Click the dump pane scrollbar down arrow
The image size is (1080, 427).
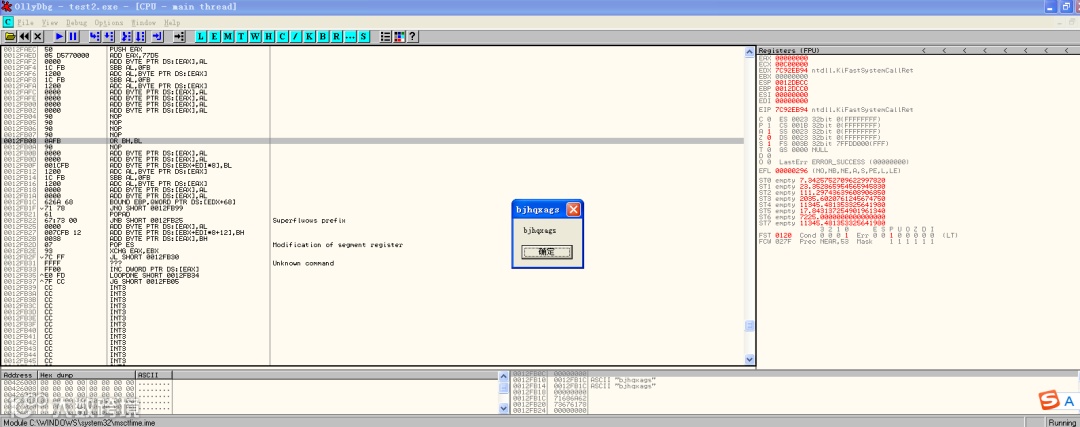pos(504,408)
